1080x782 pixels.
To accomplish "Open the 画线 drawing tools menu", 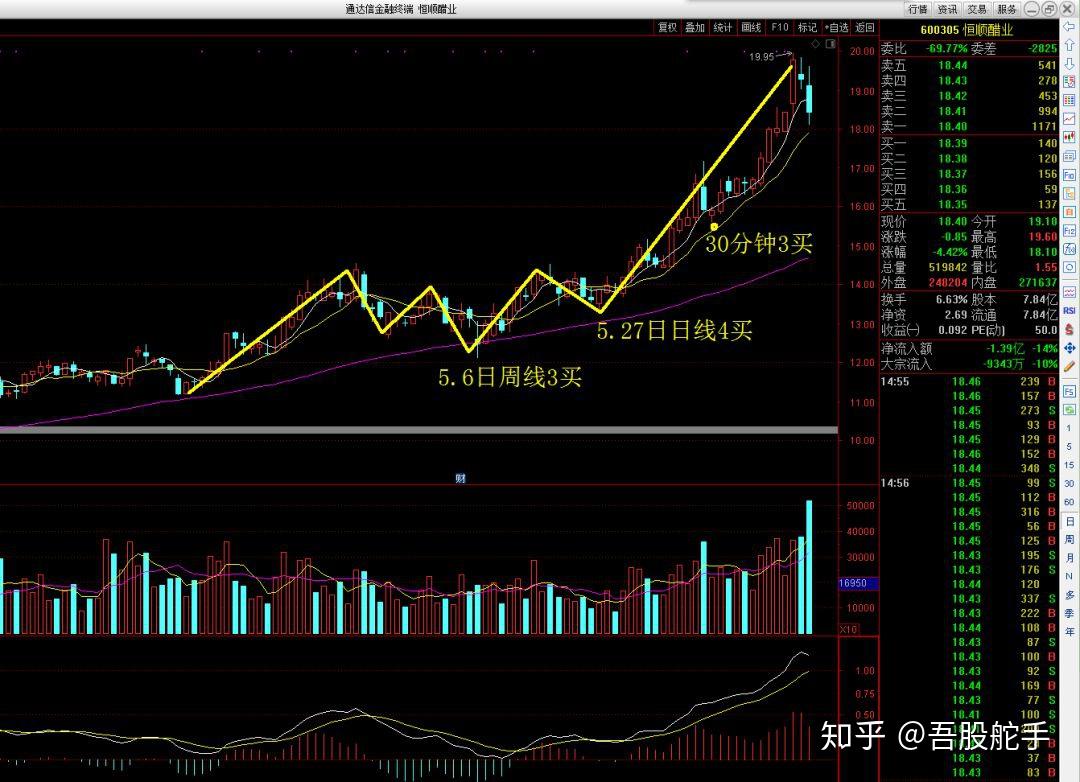I will pos(751,28).
